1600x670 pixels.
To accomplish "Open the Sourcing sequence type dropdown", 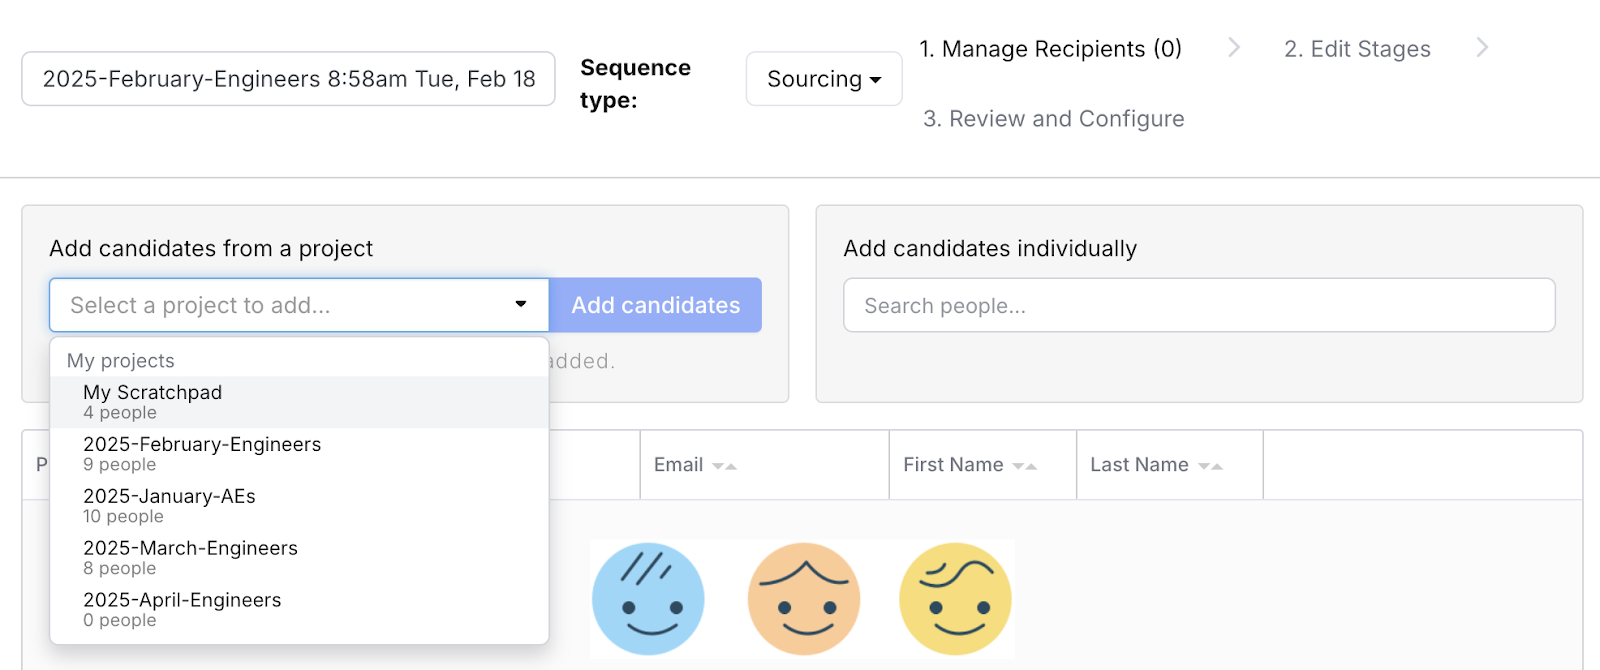I will [824, 79].
